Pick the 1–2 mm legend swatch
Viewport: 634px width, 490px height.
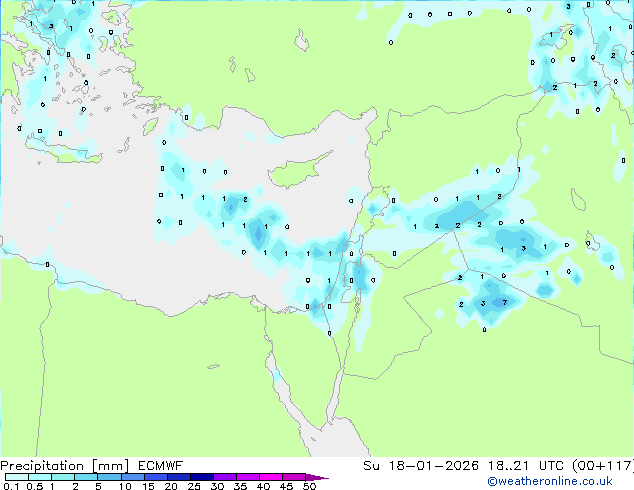[x=63, y=477]
